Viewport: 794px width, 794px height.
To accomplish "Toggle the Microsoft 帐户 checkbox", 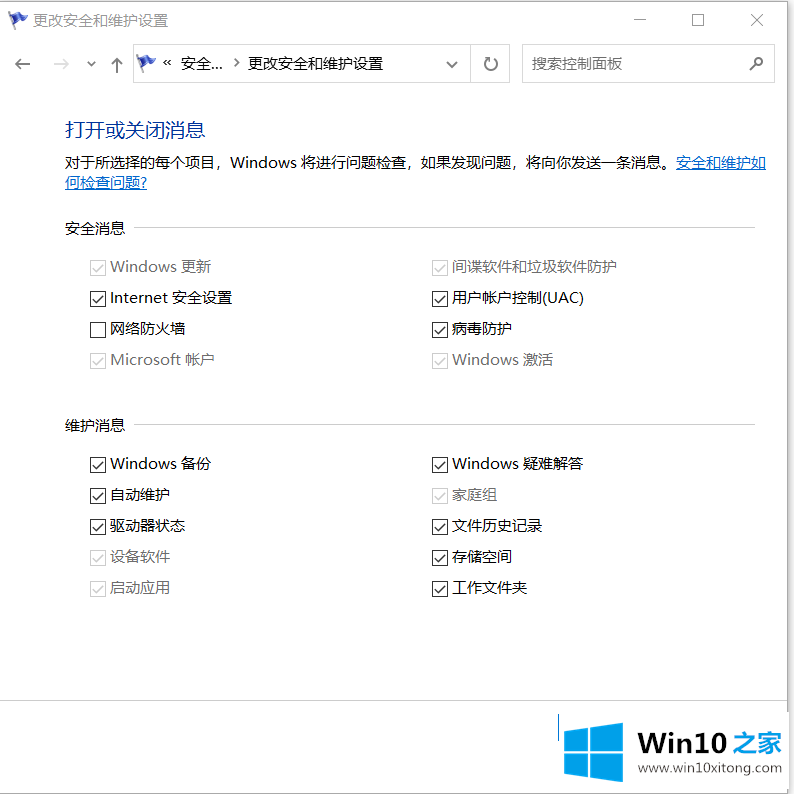I will point(98,361).
